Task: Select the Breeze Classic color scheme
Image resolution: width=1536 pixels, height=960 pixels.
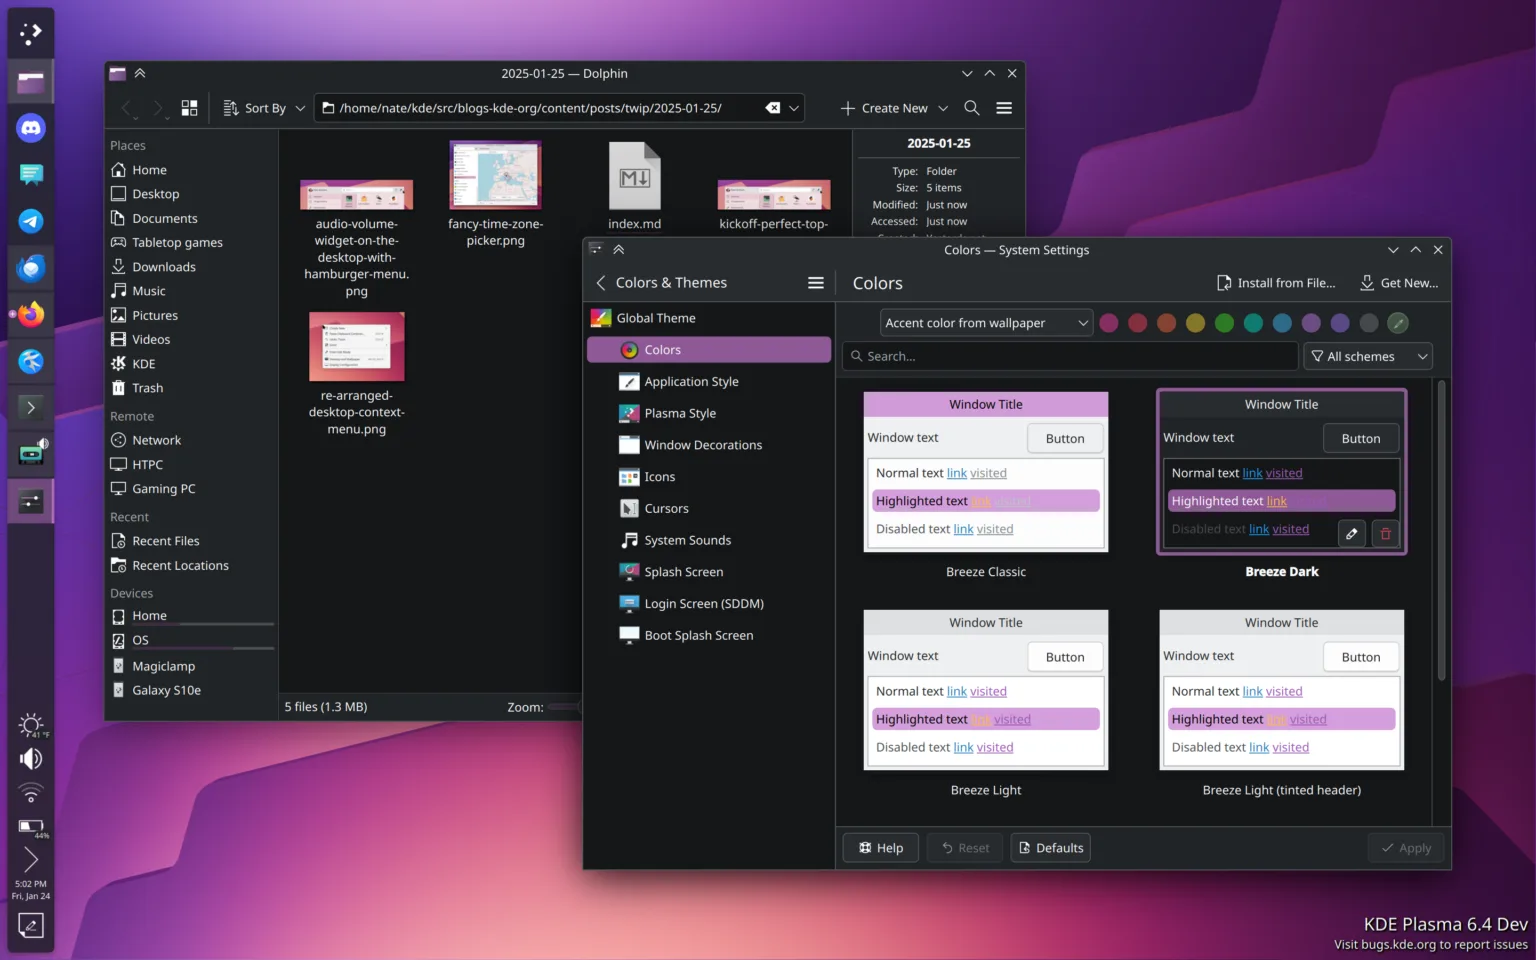Action: point(985,472)
